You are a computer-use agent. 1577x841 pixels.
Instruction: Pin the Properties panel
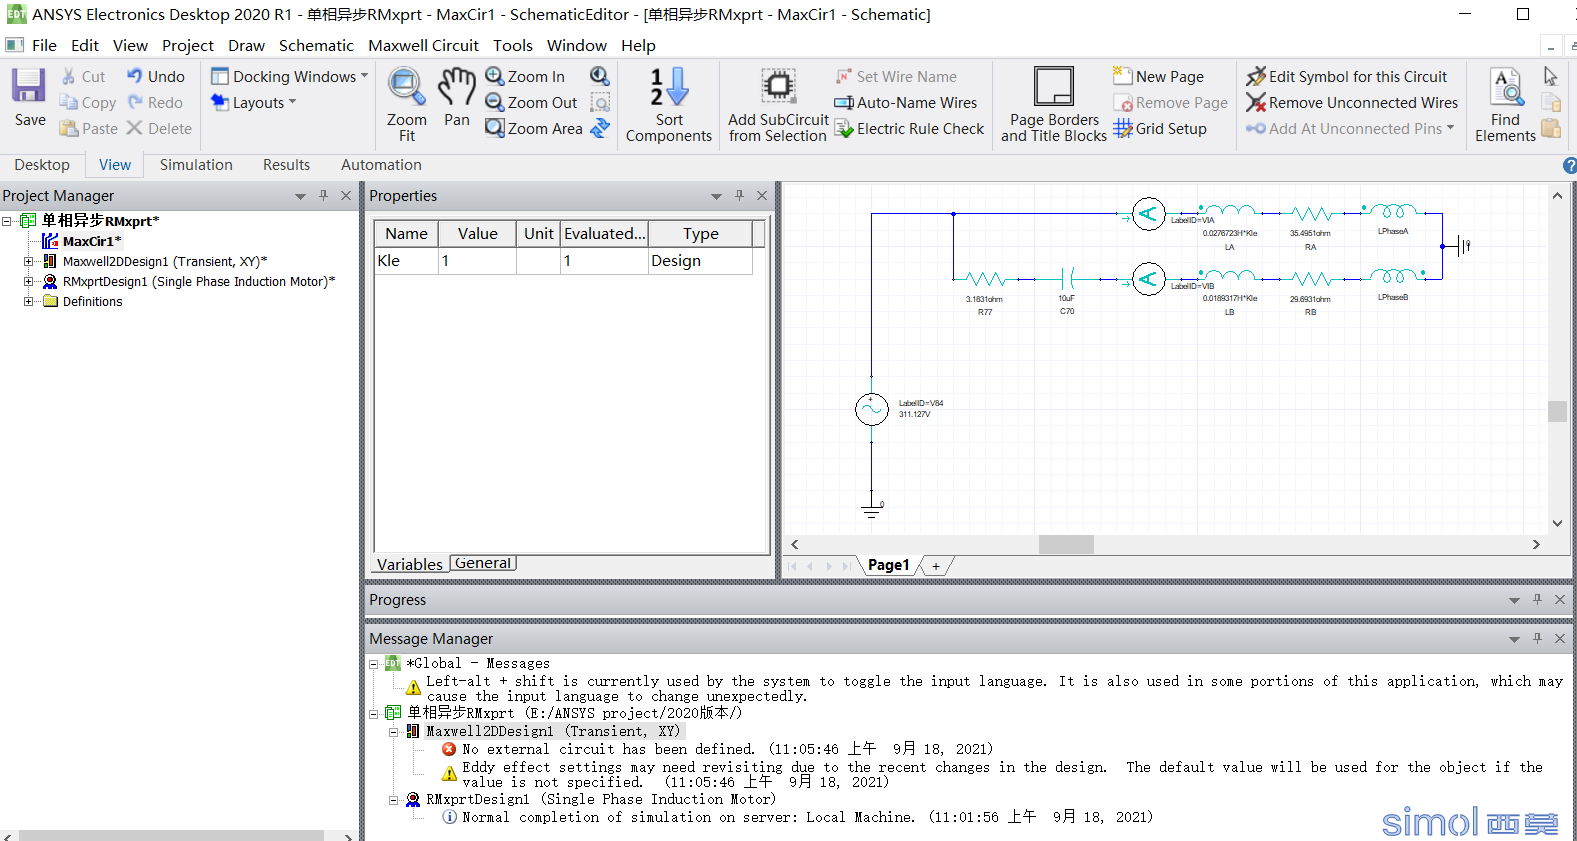tap(739, 196)
